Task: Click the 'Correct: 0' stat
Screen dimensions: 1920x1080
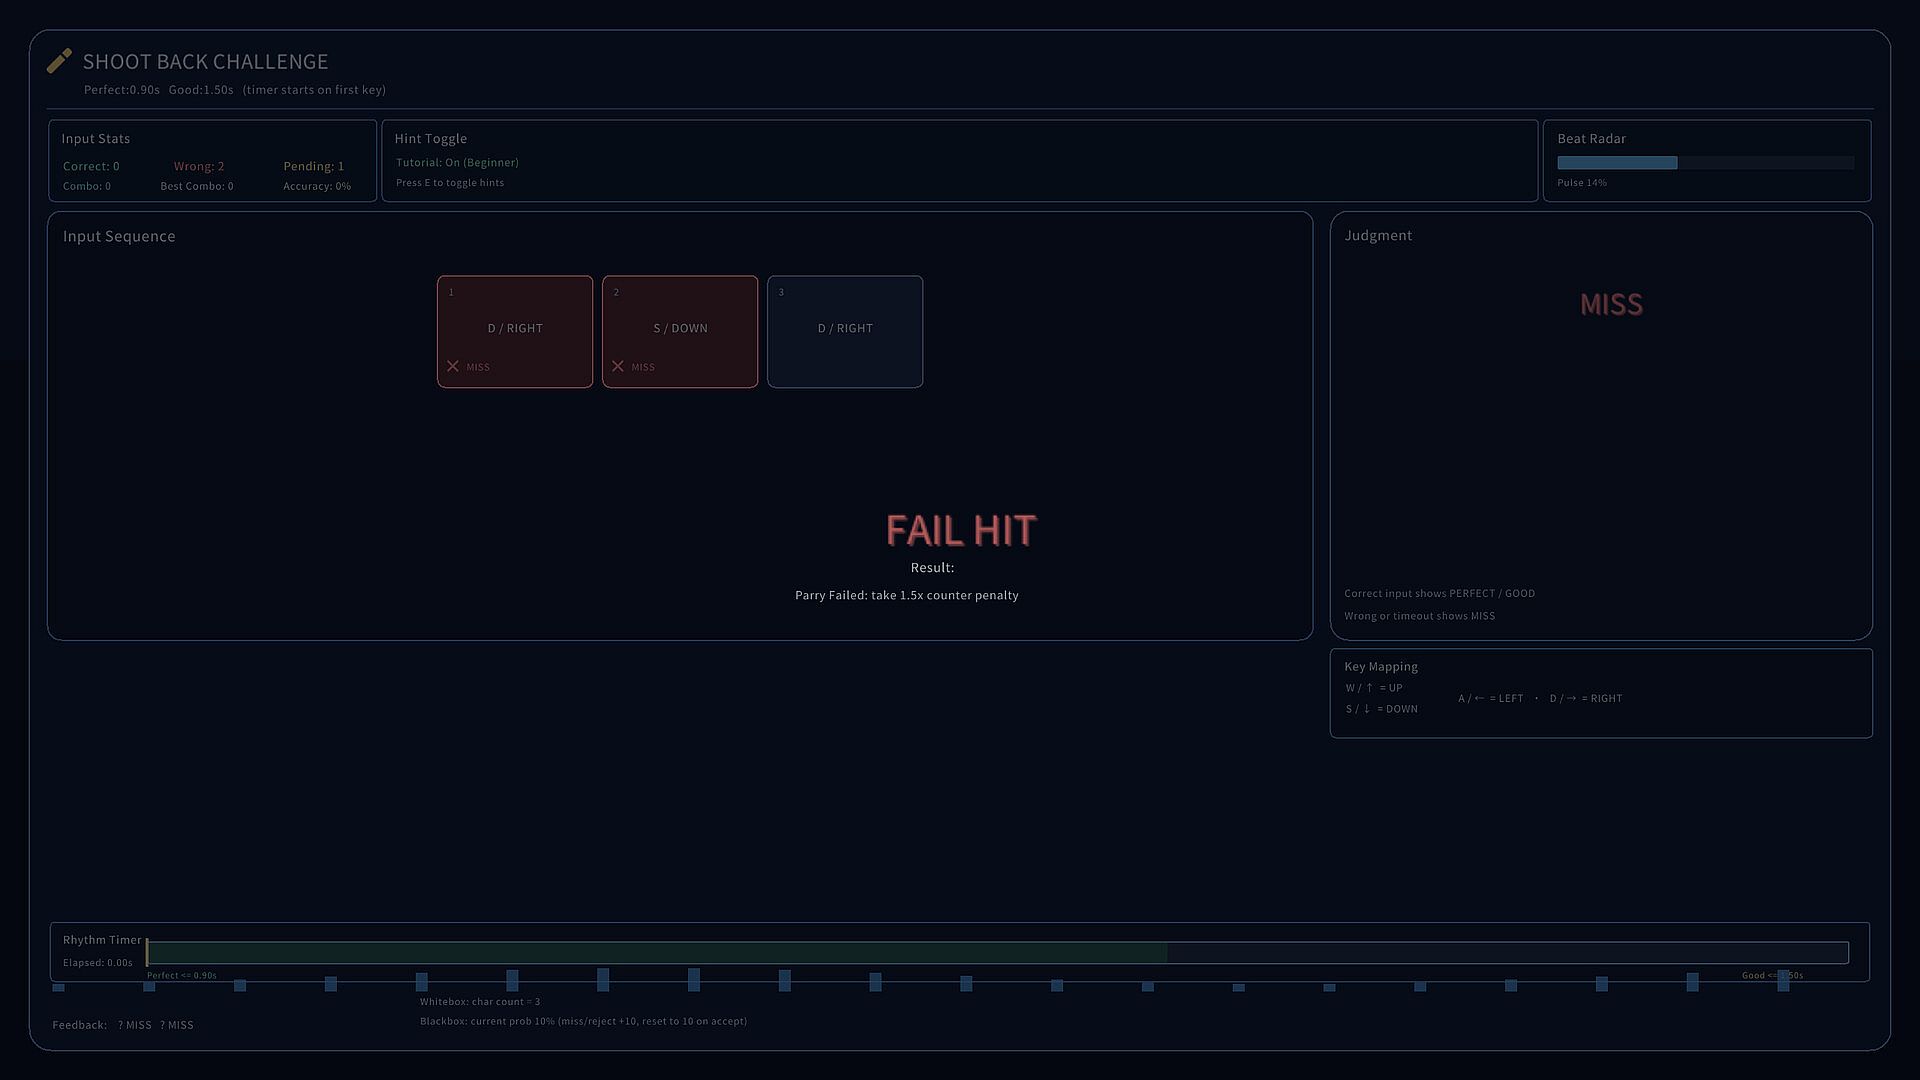Action: click(x=91, y=166)
